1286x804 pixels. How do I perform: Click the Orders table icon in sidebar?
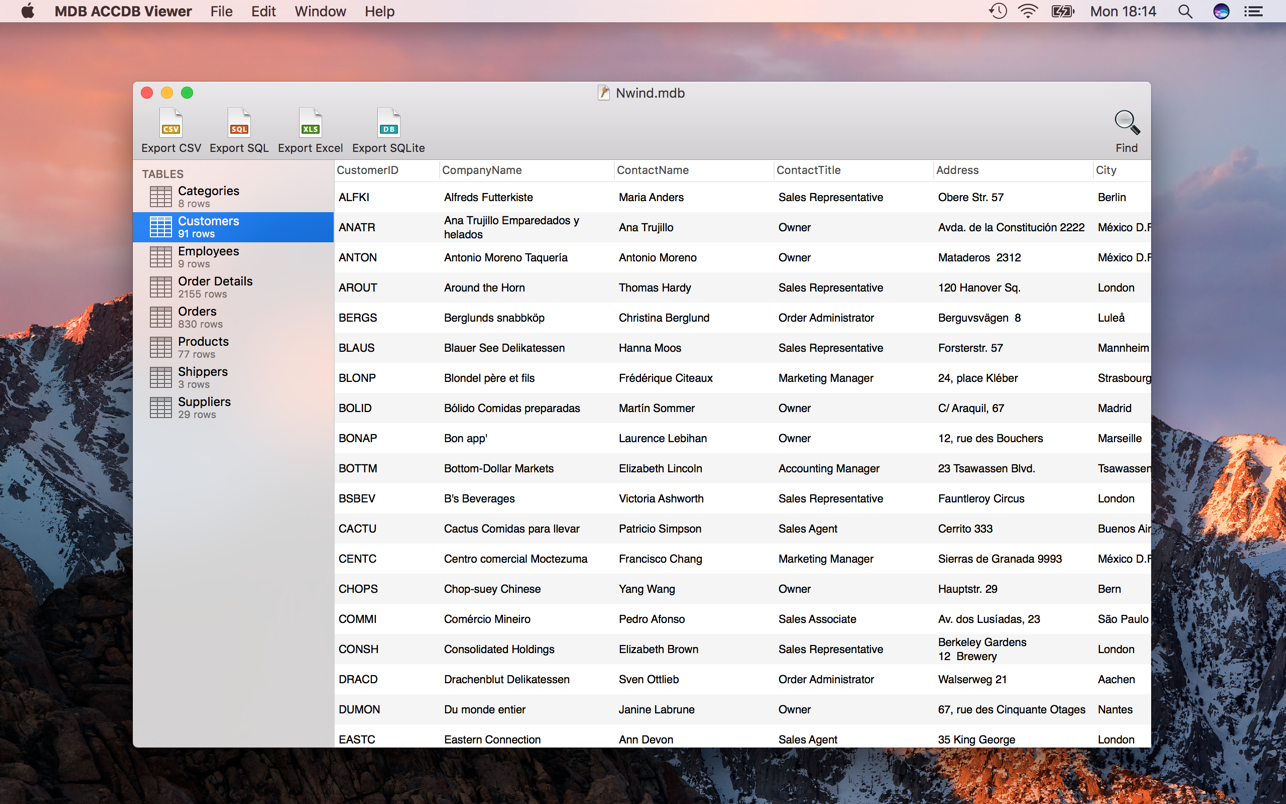161,316
